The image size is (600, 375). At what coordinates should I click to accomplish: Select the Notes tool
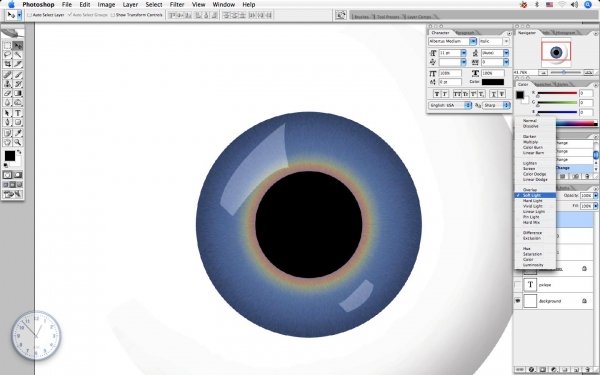7,133
